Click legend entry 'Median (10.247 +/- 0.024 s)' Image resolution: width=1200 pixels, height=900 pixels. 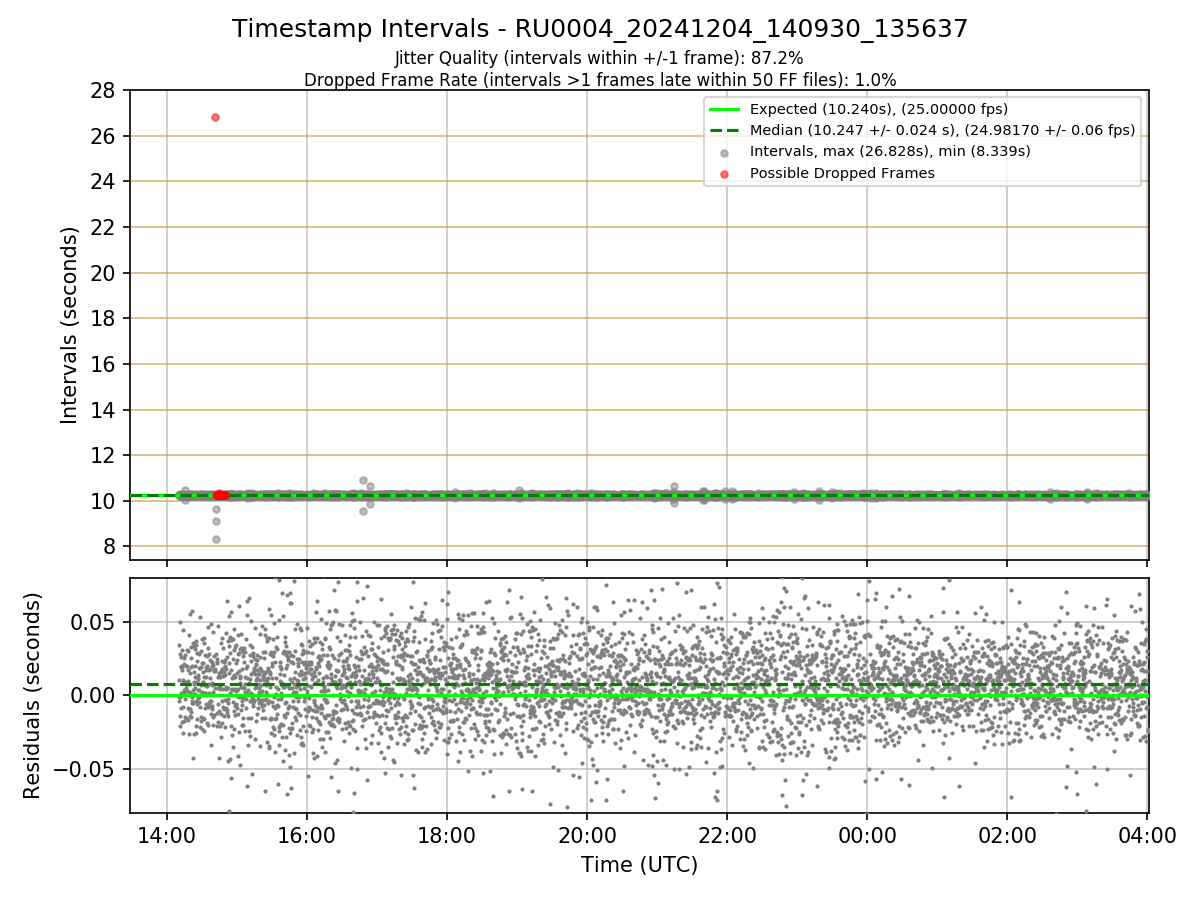click(942, 130)
